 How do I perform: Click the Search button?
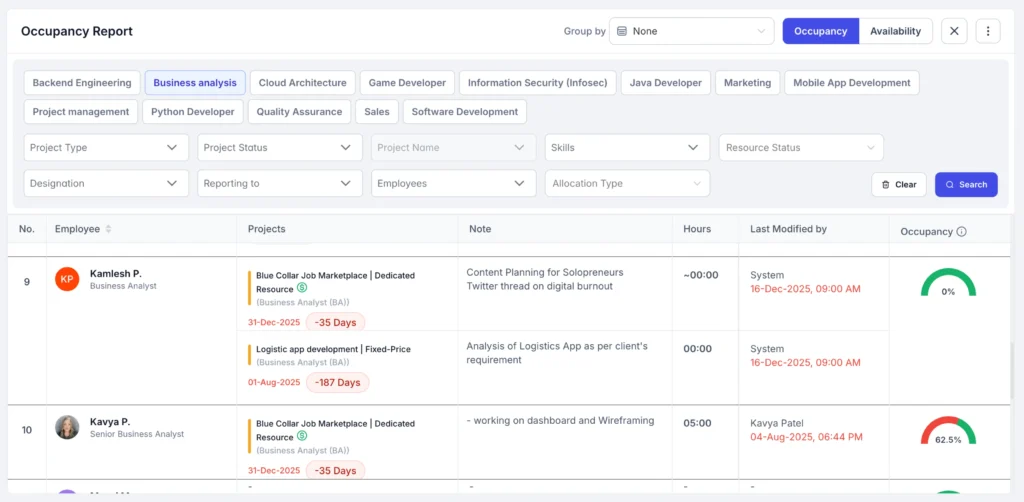pos(966,185)
